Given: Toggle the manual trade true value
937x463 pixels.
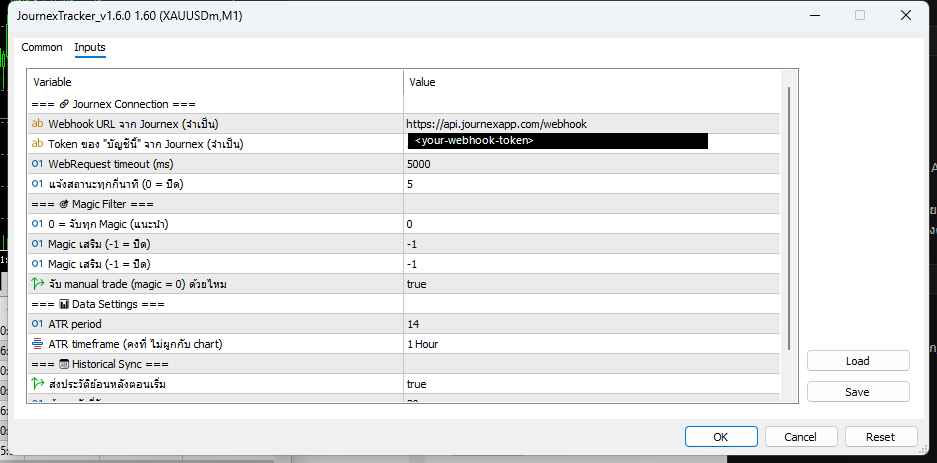Looking at the screenshot, I should tap(592, 284).
